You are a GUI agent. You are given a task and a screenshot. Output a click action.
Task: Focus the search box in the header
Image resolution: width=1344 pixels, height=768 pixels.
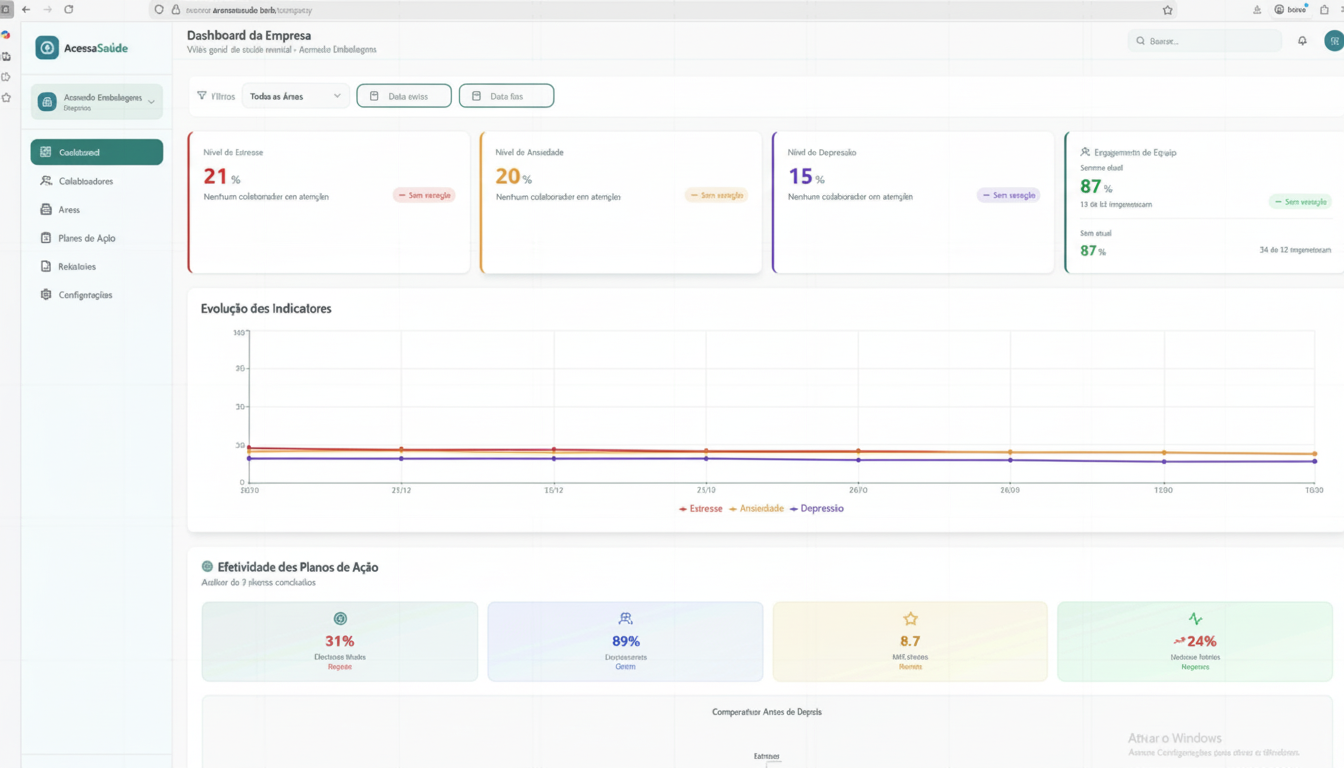pyautogui.click(x=1204, y=41)
